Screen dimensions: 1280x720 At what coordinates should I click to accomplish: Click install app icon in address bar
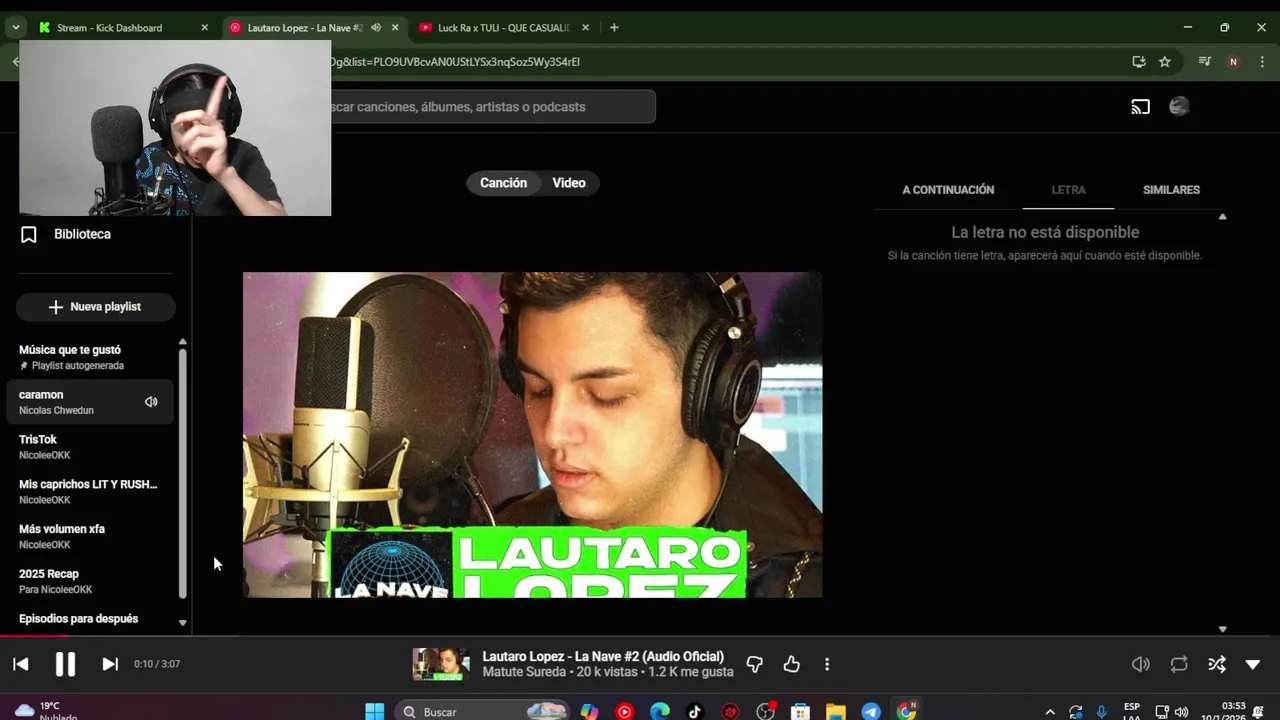click(1139, 62)
